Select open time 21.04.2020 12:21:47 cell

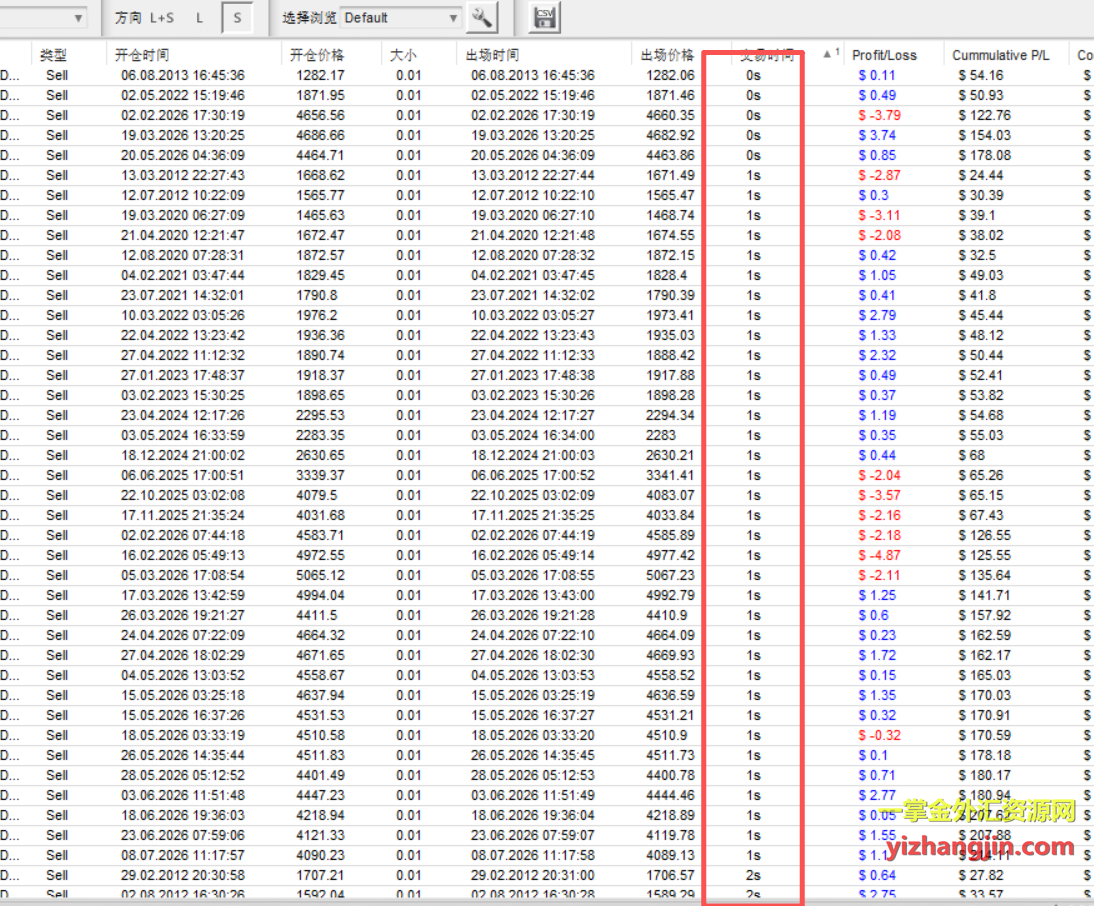tap(183, 235)
